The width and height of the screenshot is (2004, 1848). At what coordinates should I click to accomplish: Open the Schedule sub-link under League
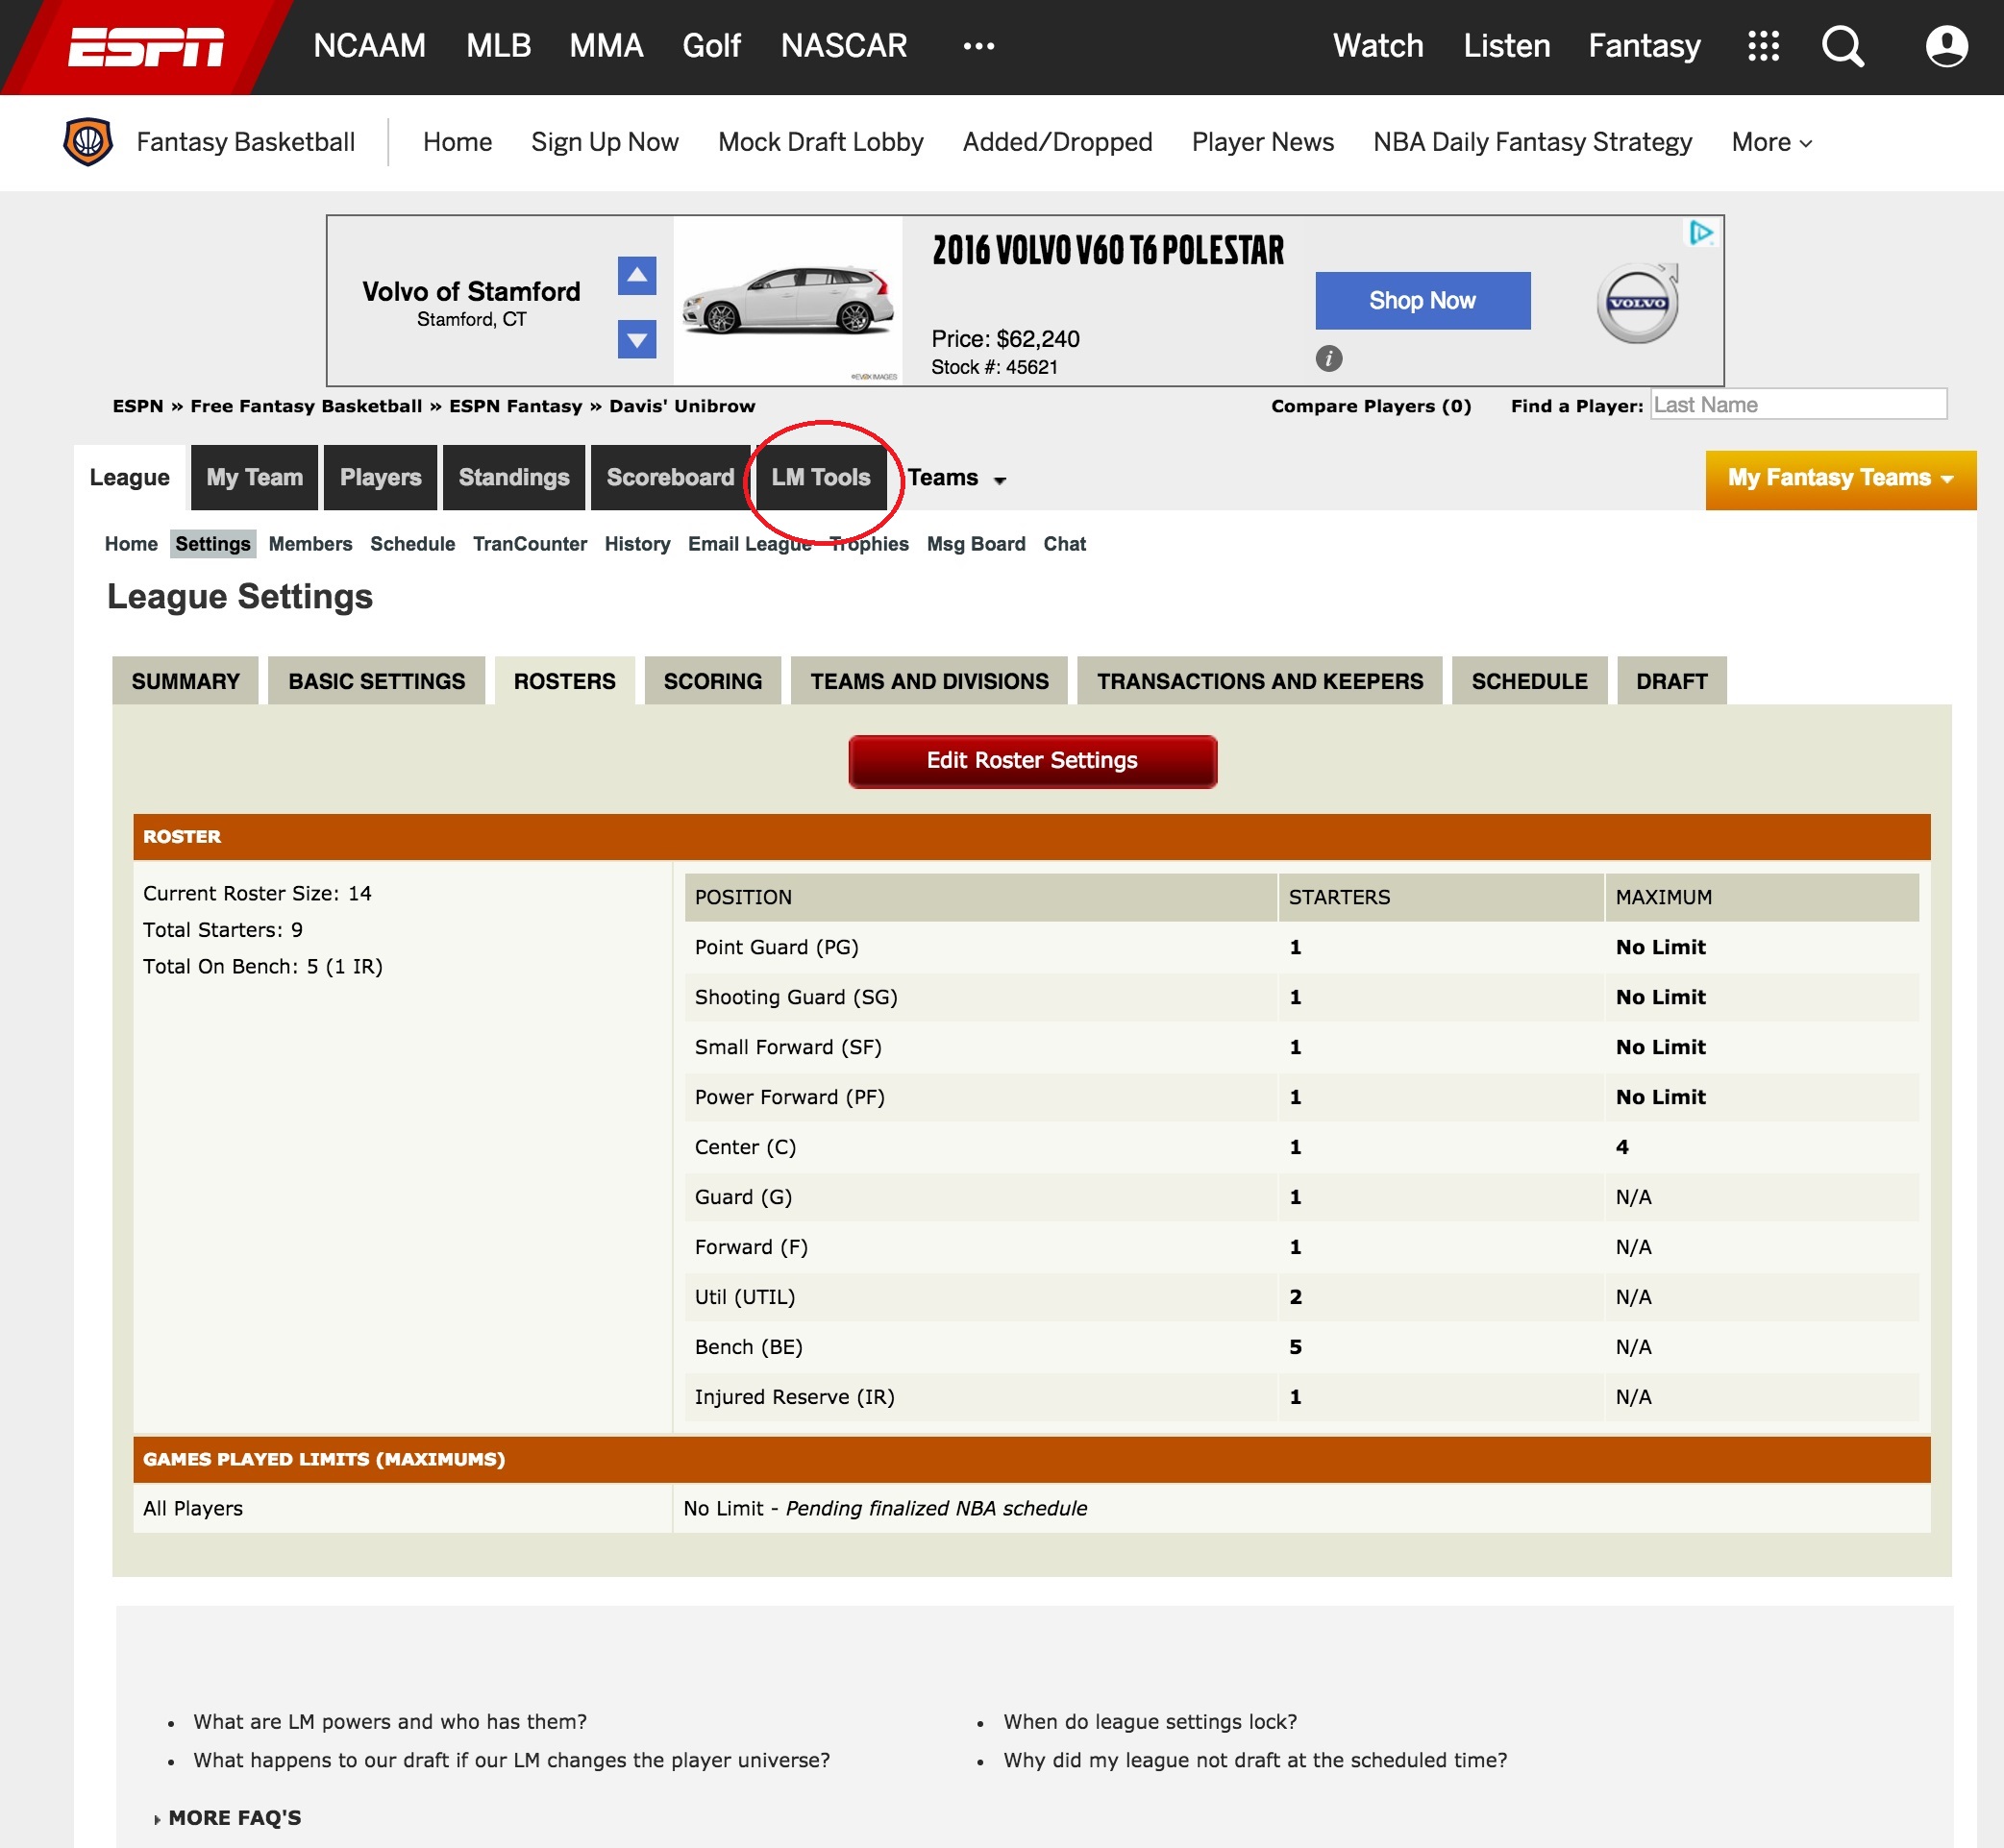(412, 544)
